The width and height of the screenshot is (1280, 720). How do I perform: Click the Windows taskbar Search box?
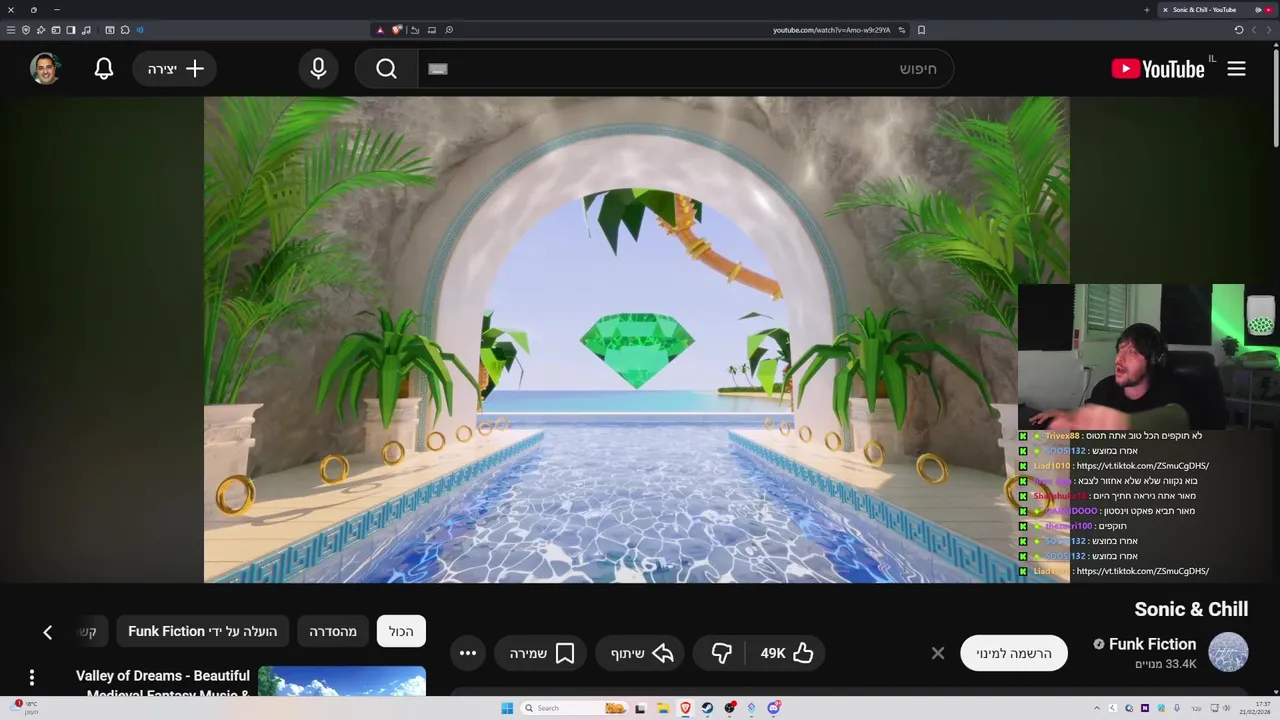click(572, 708)
